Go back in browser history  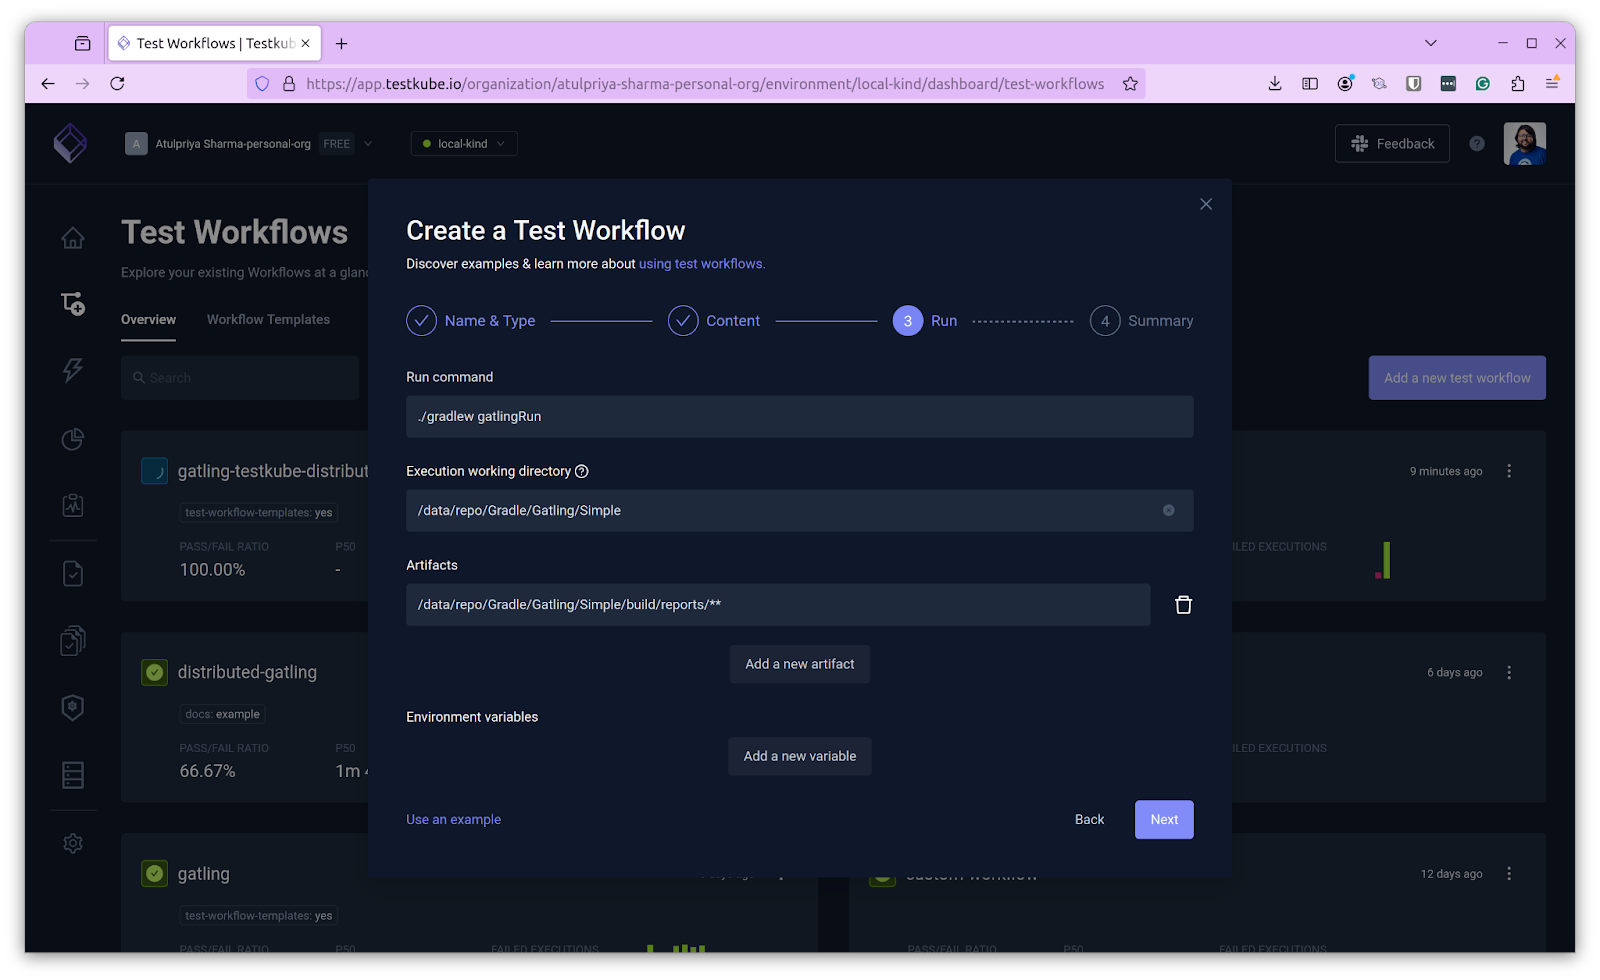pyautogui.click(x=48, y=84)
